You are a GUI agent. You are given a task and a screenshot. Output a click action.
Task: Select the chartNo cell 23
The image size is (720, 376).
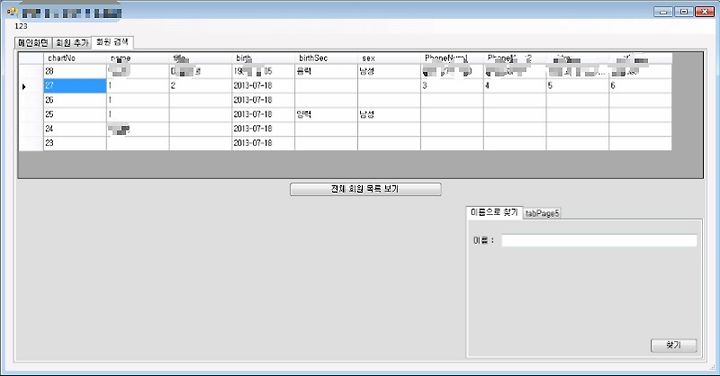click(75, 143)
